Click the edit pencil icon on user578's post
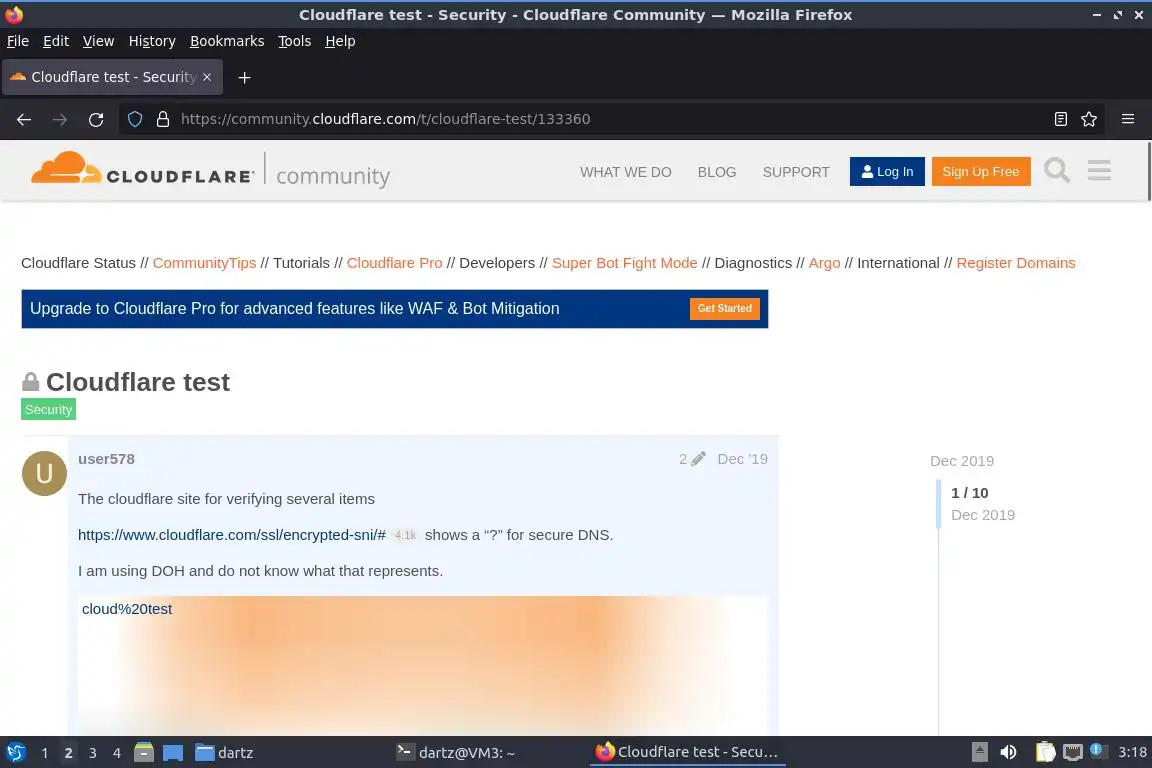1152x768 pixels. [698, 459]
